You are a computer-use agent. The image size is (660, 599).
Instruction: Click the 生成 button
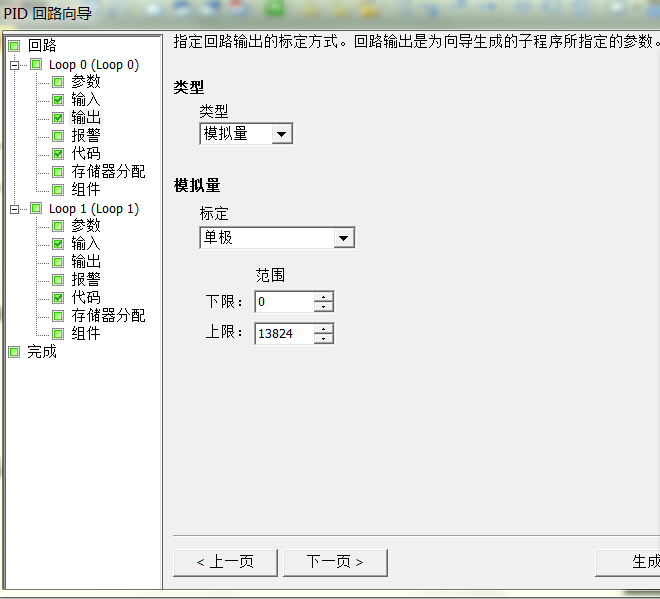tap(628, 562)
